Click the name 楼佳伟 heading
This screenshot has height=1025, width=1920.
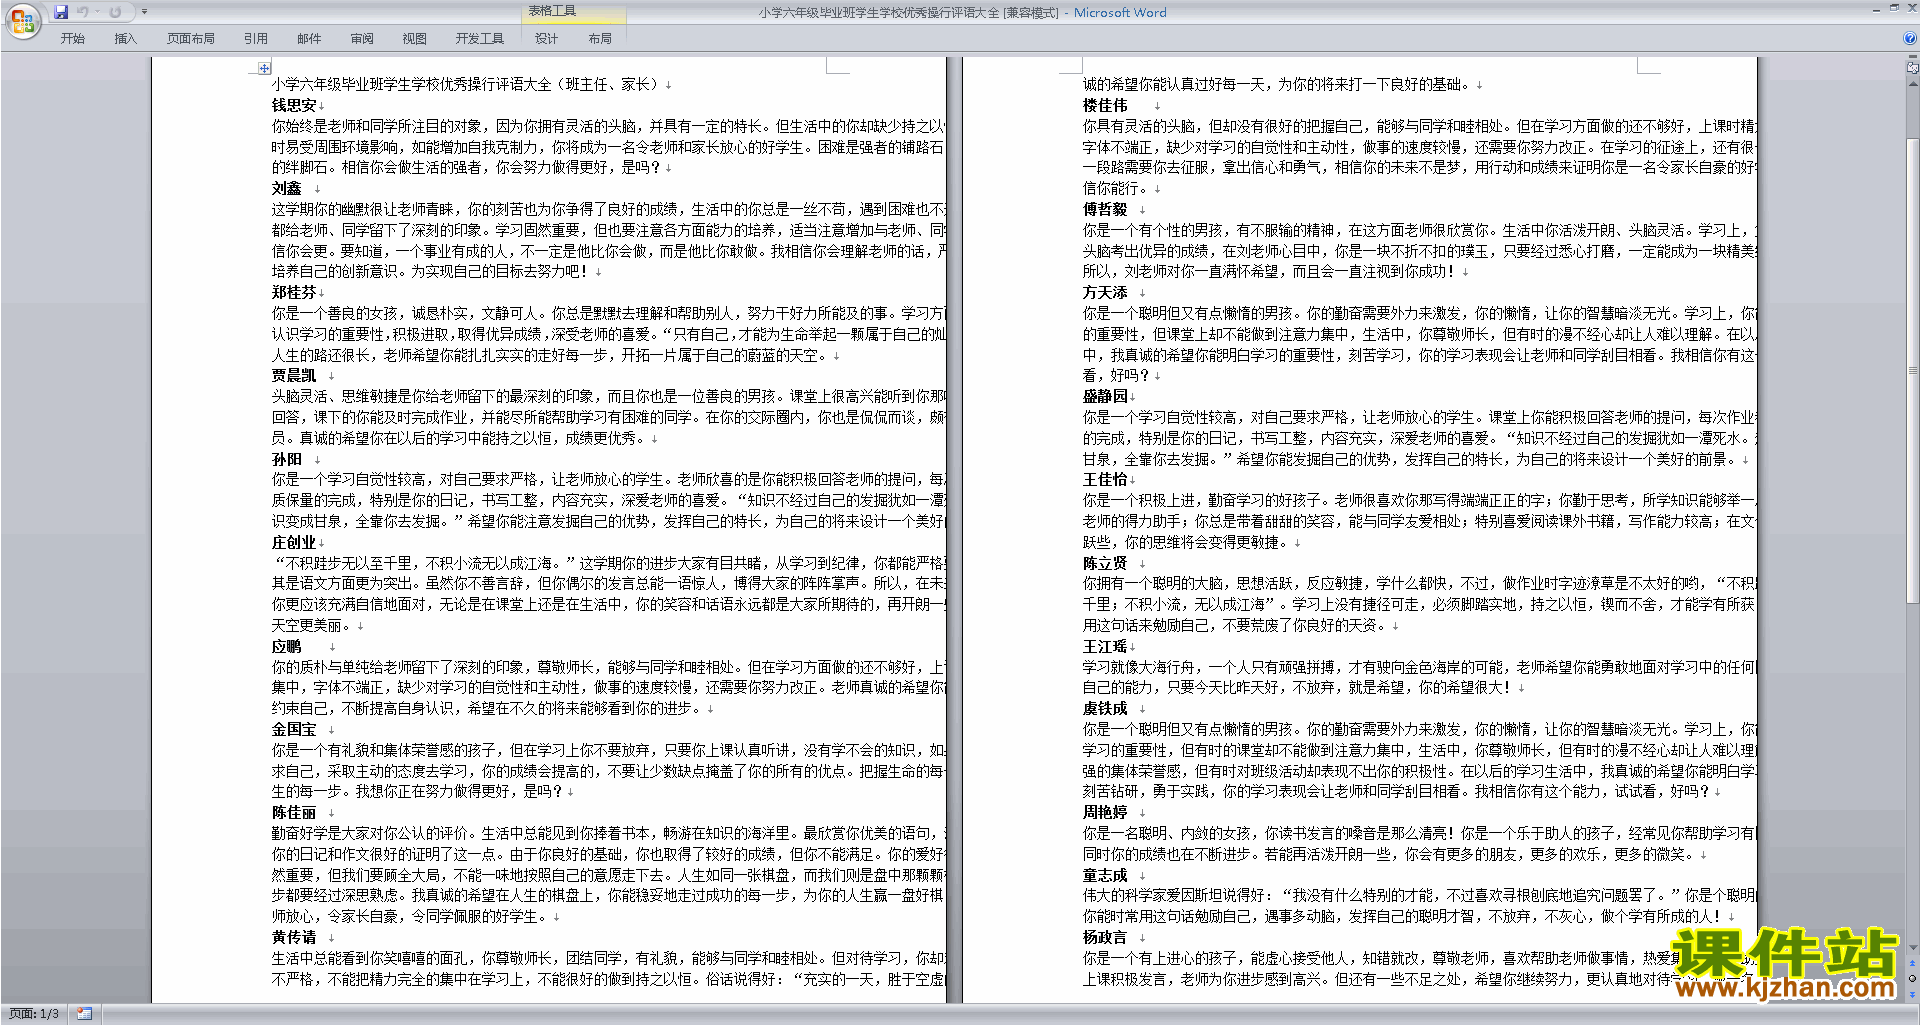pos(1105,105)
